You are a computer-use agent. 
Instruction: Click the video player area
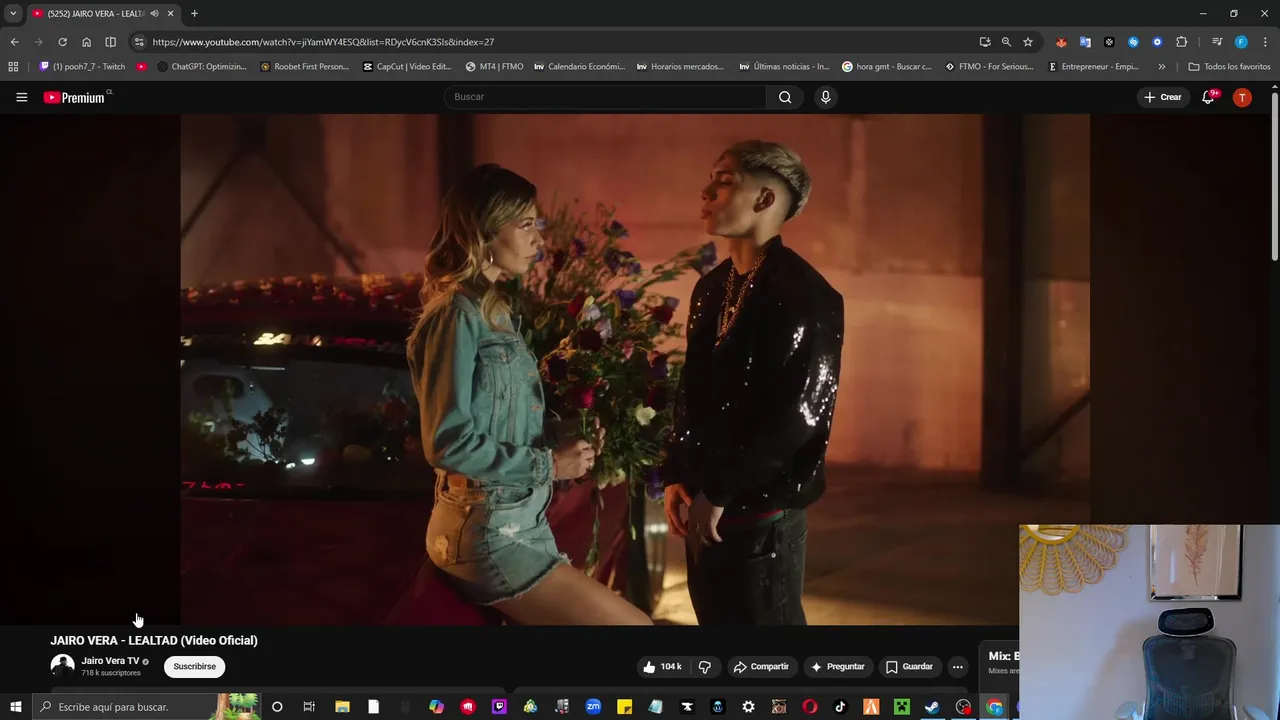click(635, 369)
